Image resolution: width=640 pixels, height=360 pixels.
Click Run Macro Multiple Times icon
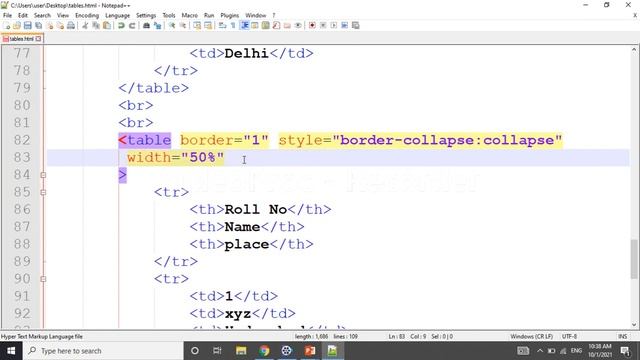(344, 26)
